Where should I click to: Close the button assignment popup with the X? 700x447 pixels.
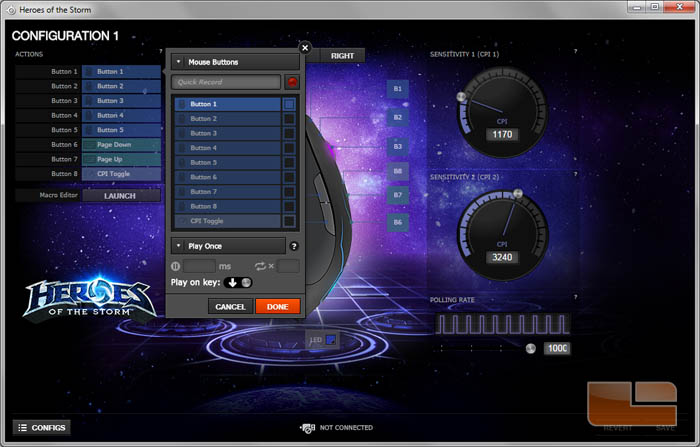coord(305,47)
